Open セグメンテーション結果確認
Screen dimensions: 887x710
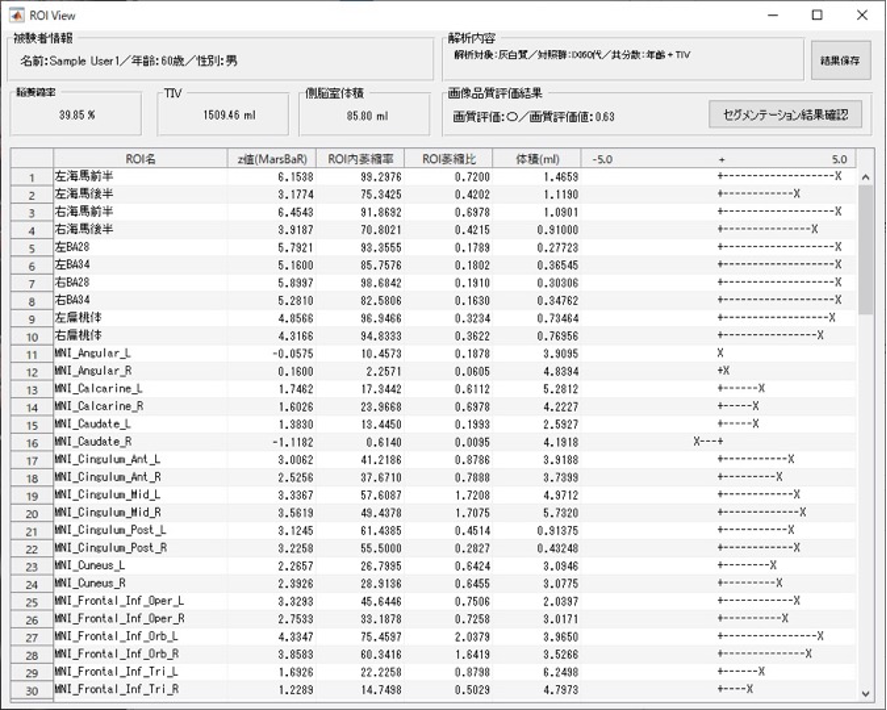click(785, 115)
